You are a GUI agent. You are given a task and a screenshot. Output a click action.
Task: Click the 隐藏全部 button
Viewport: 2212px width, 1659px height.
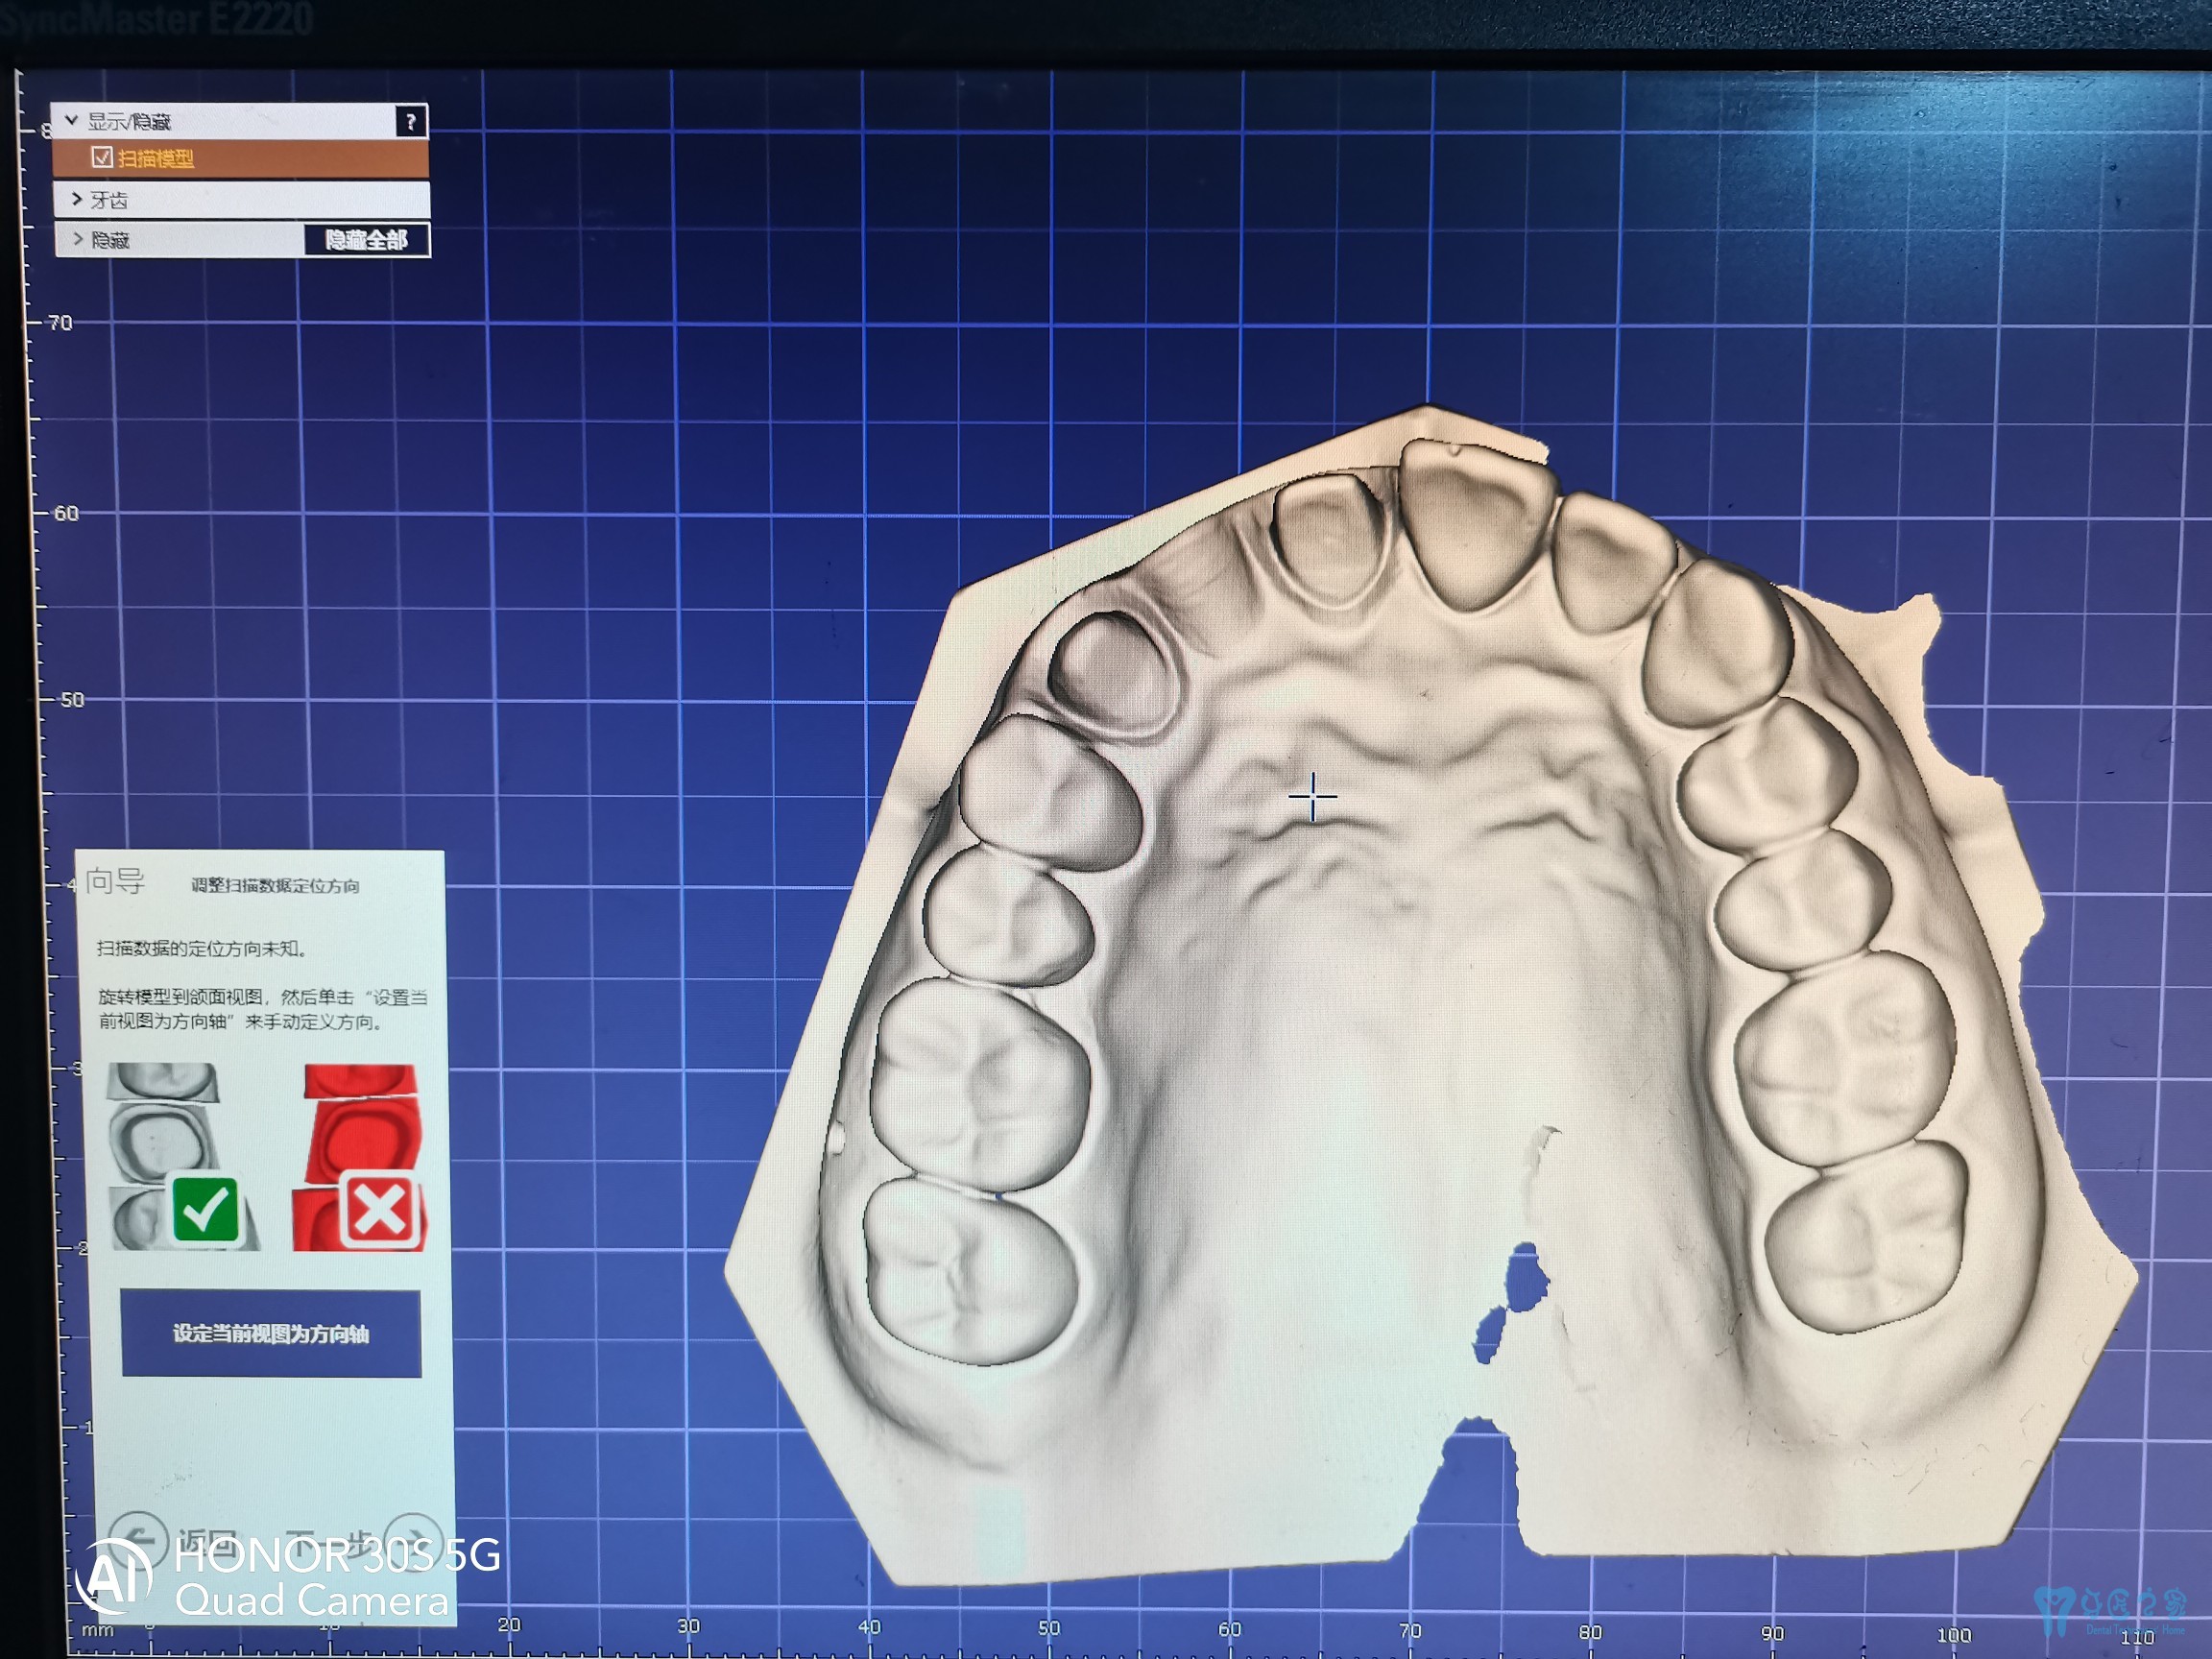[366, 240]
